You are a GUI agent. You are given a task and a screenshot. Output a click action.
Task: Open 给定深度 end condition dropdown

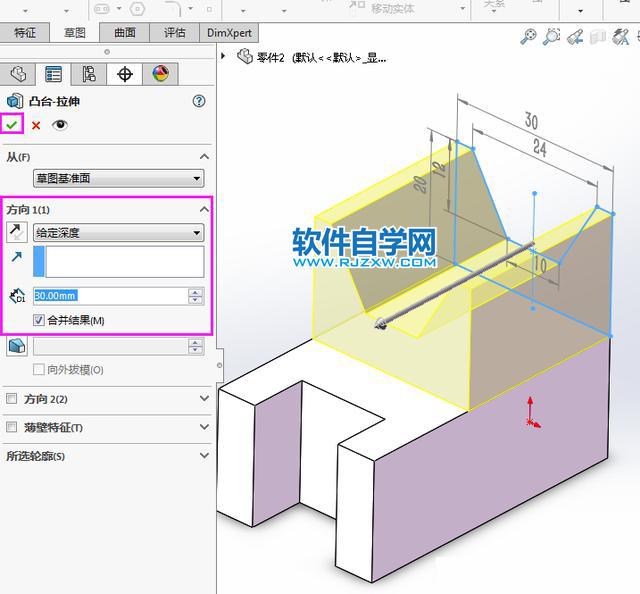[x=119, y=233]
